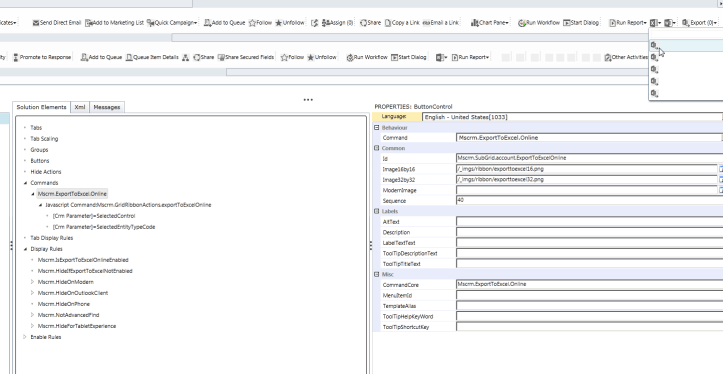Expand the Mscrm.HideOnModern rule
Image resolution: width=723 pixels, height=374 pixels.
(x=32, y=282)
